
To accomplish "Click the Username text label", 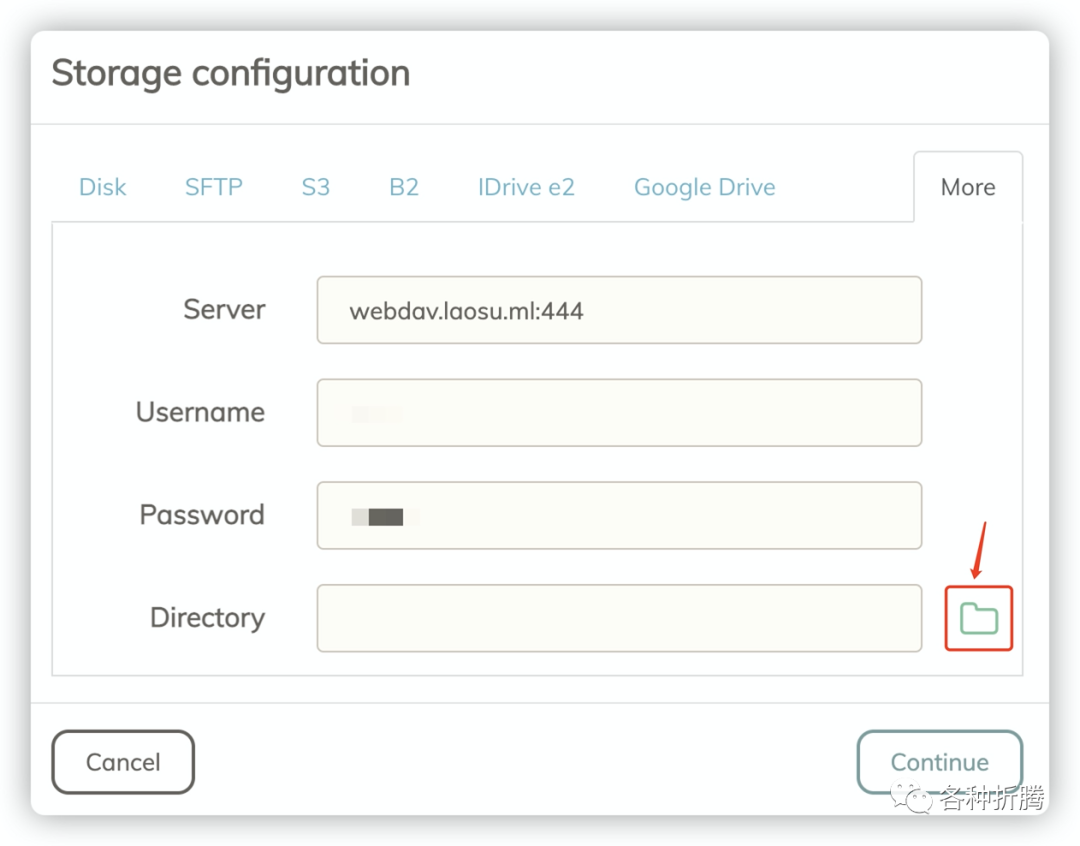I will pyautogui.click(x=200, y=412).
